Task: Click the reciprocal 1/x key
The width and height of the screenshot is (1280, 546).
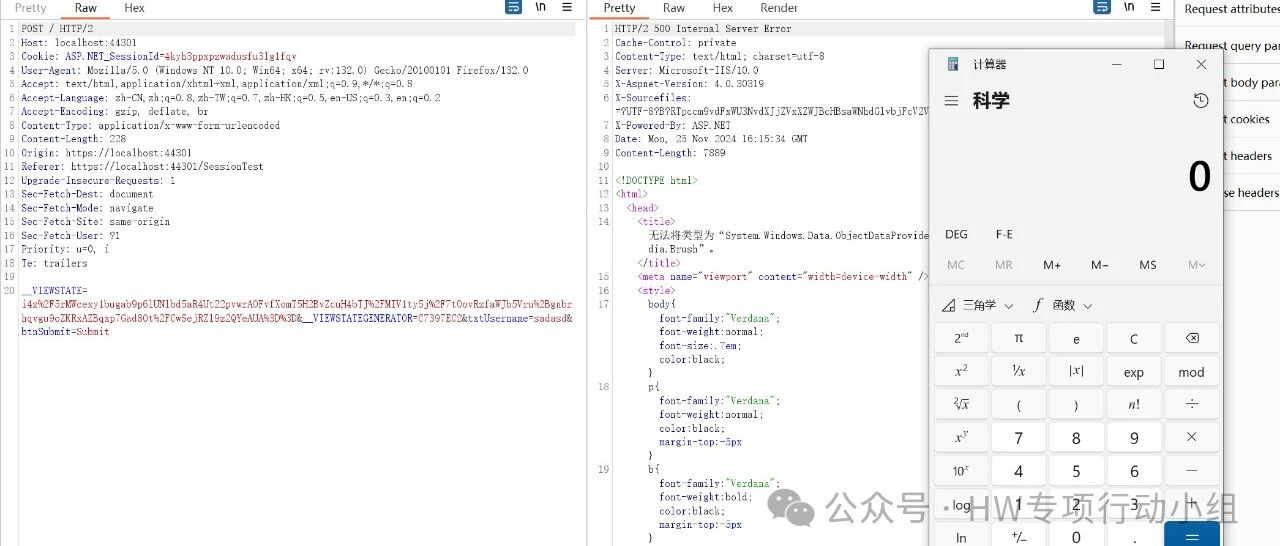Action: (1019, 371)
